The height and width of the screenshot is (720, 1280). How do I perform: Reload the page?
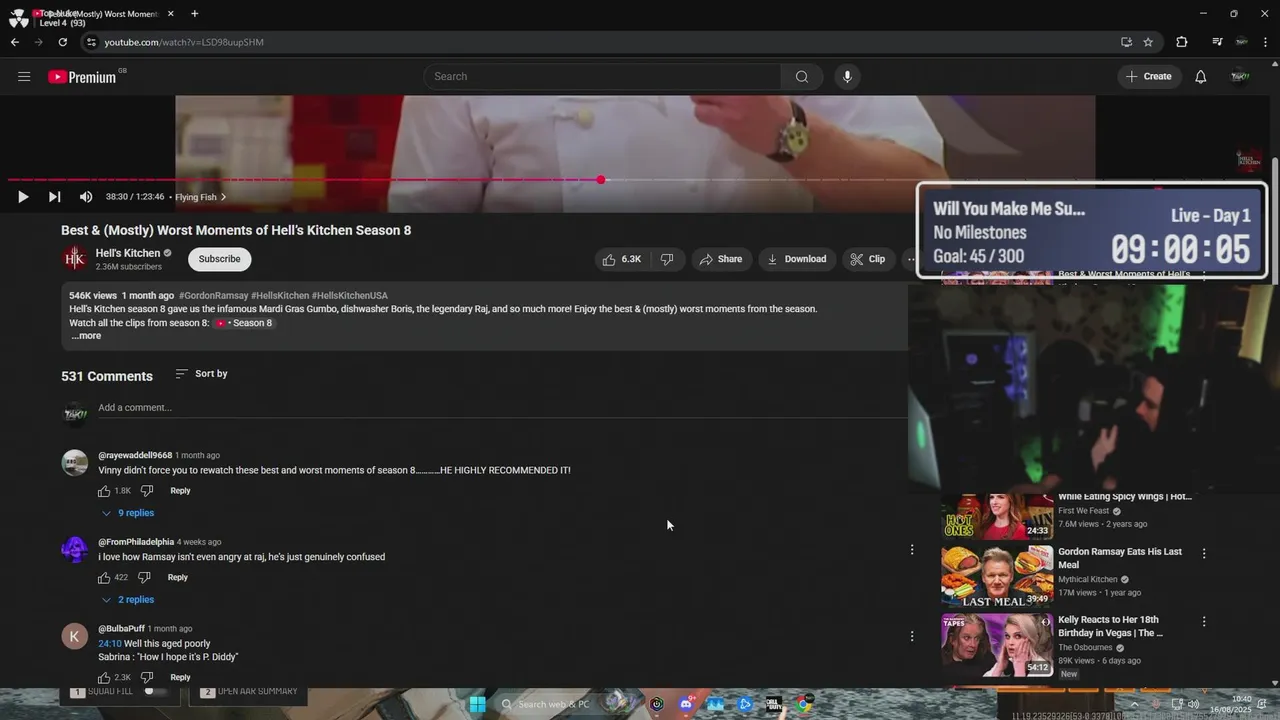point(62,42)
